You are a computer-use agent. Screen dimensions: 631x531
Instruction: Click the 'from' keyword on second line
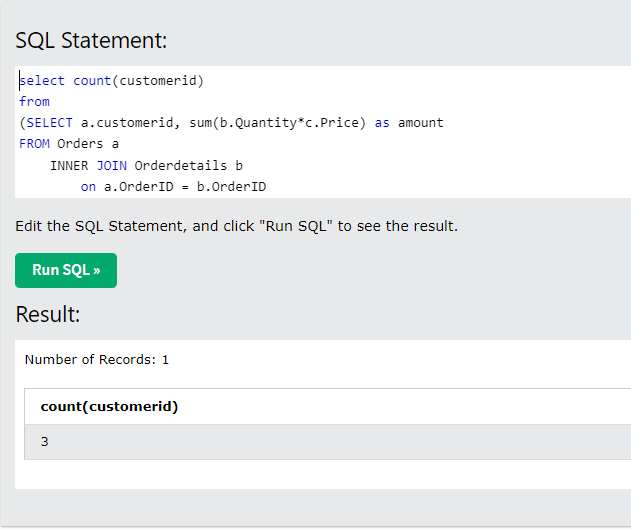(x=34, y=102)
